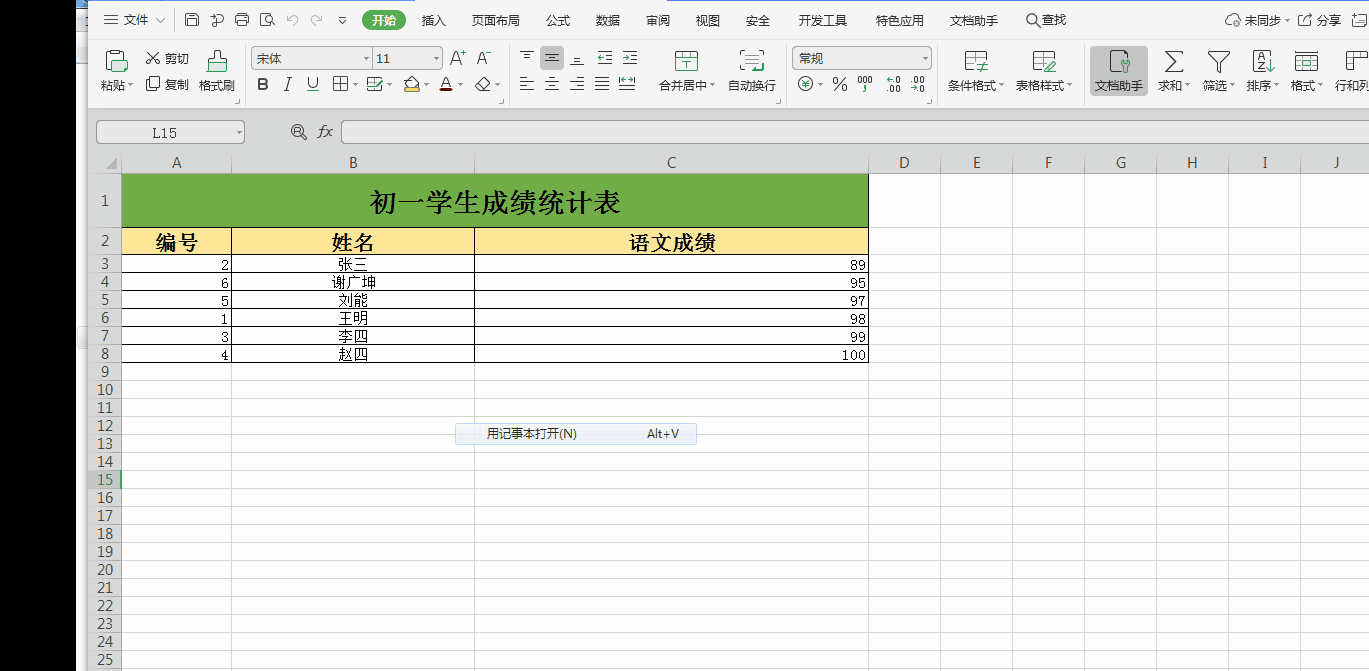Image resolution: width=1369 pixels, height=671 pixels.
Task: Switch to the 公式 ribbon tab
Action: [x=558, y=20]
